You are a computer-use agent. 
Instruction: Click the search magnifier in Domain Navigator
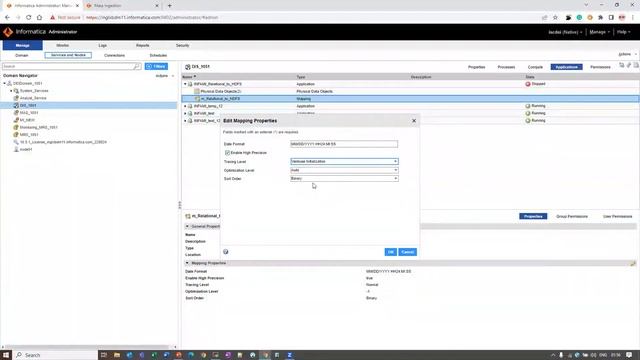click(x=137, y=66)
